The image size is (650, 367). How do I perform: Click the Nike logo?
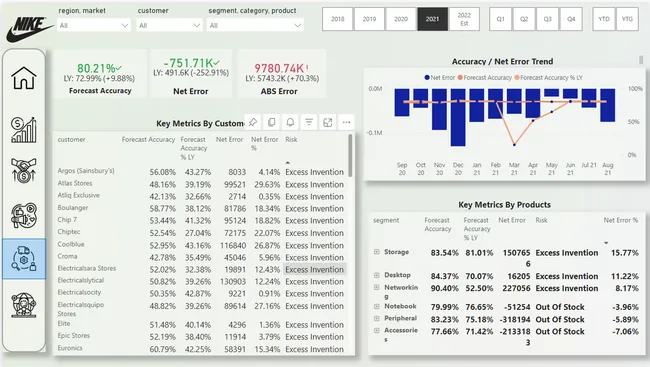[x=29, y=28]
